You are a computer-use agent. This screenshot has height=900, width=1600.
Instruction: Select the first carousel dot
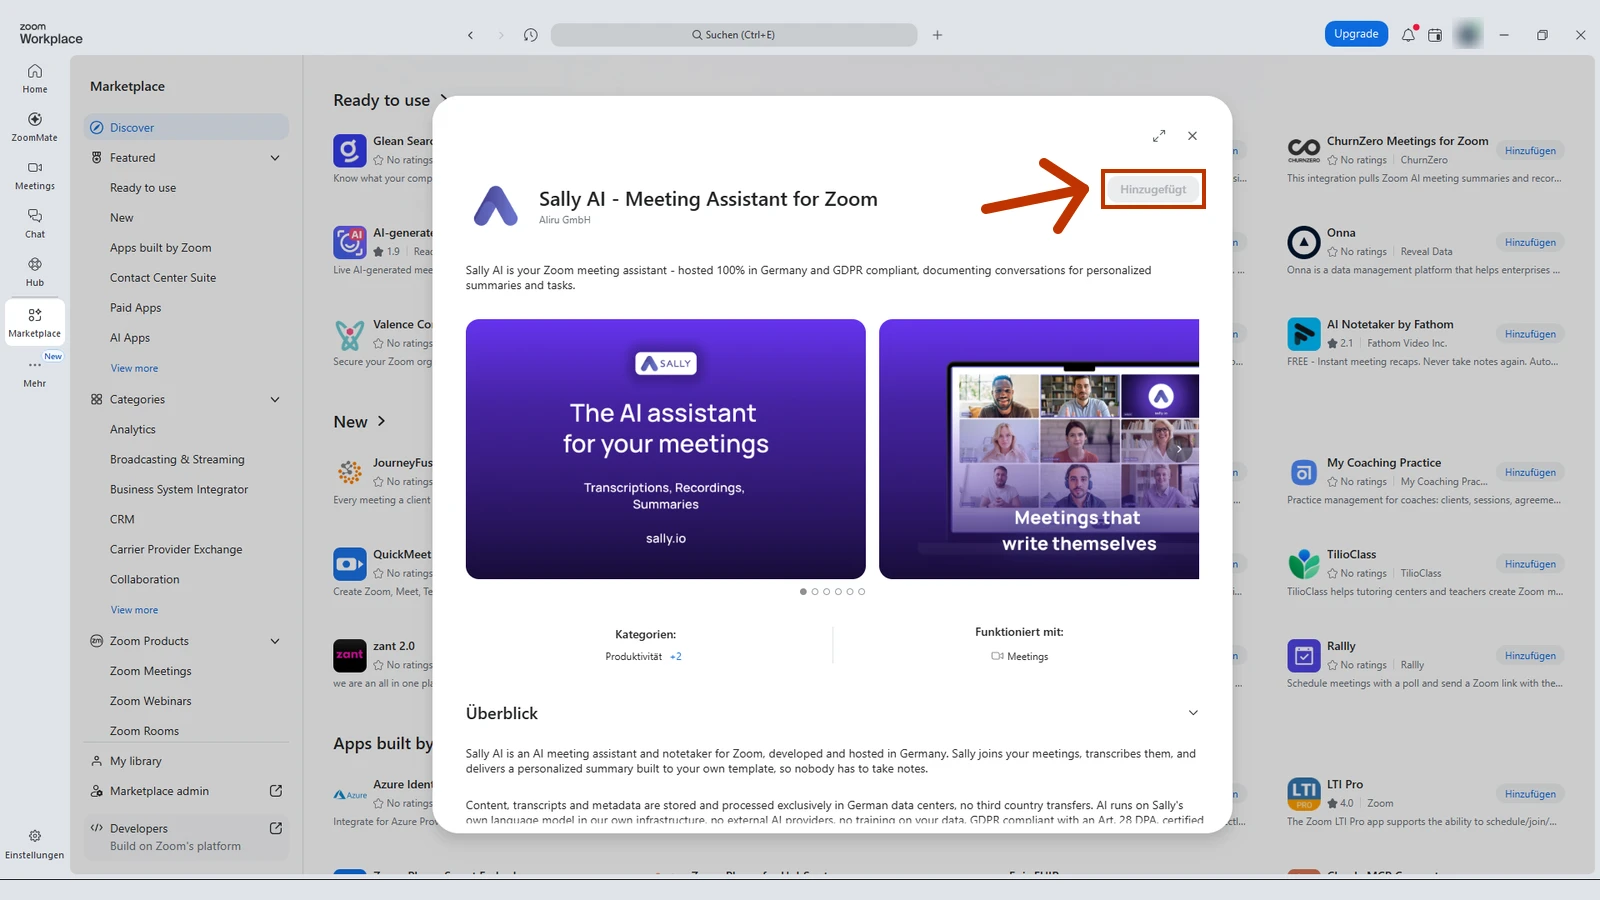tap(803, 591)
